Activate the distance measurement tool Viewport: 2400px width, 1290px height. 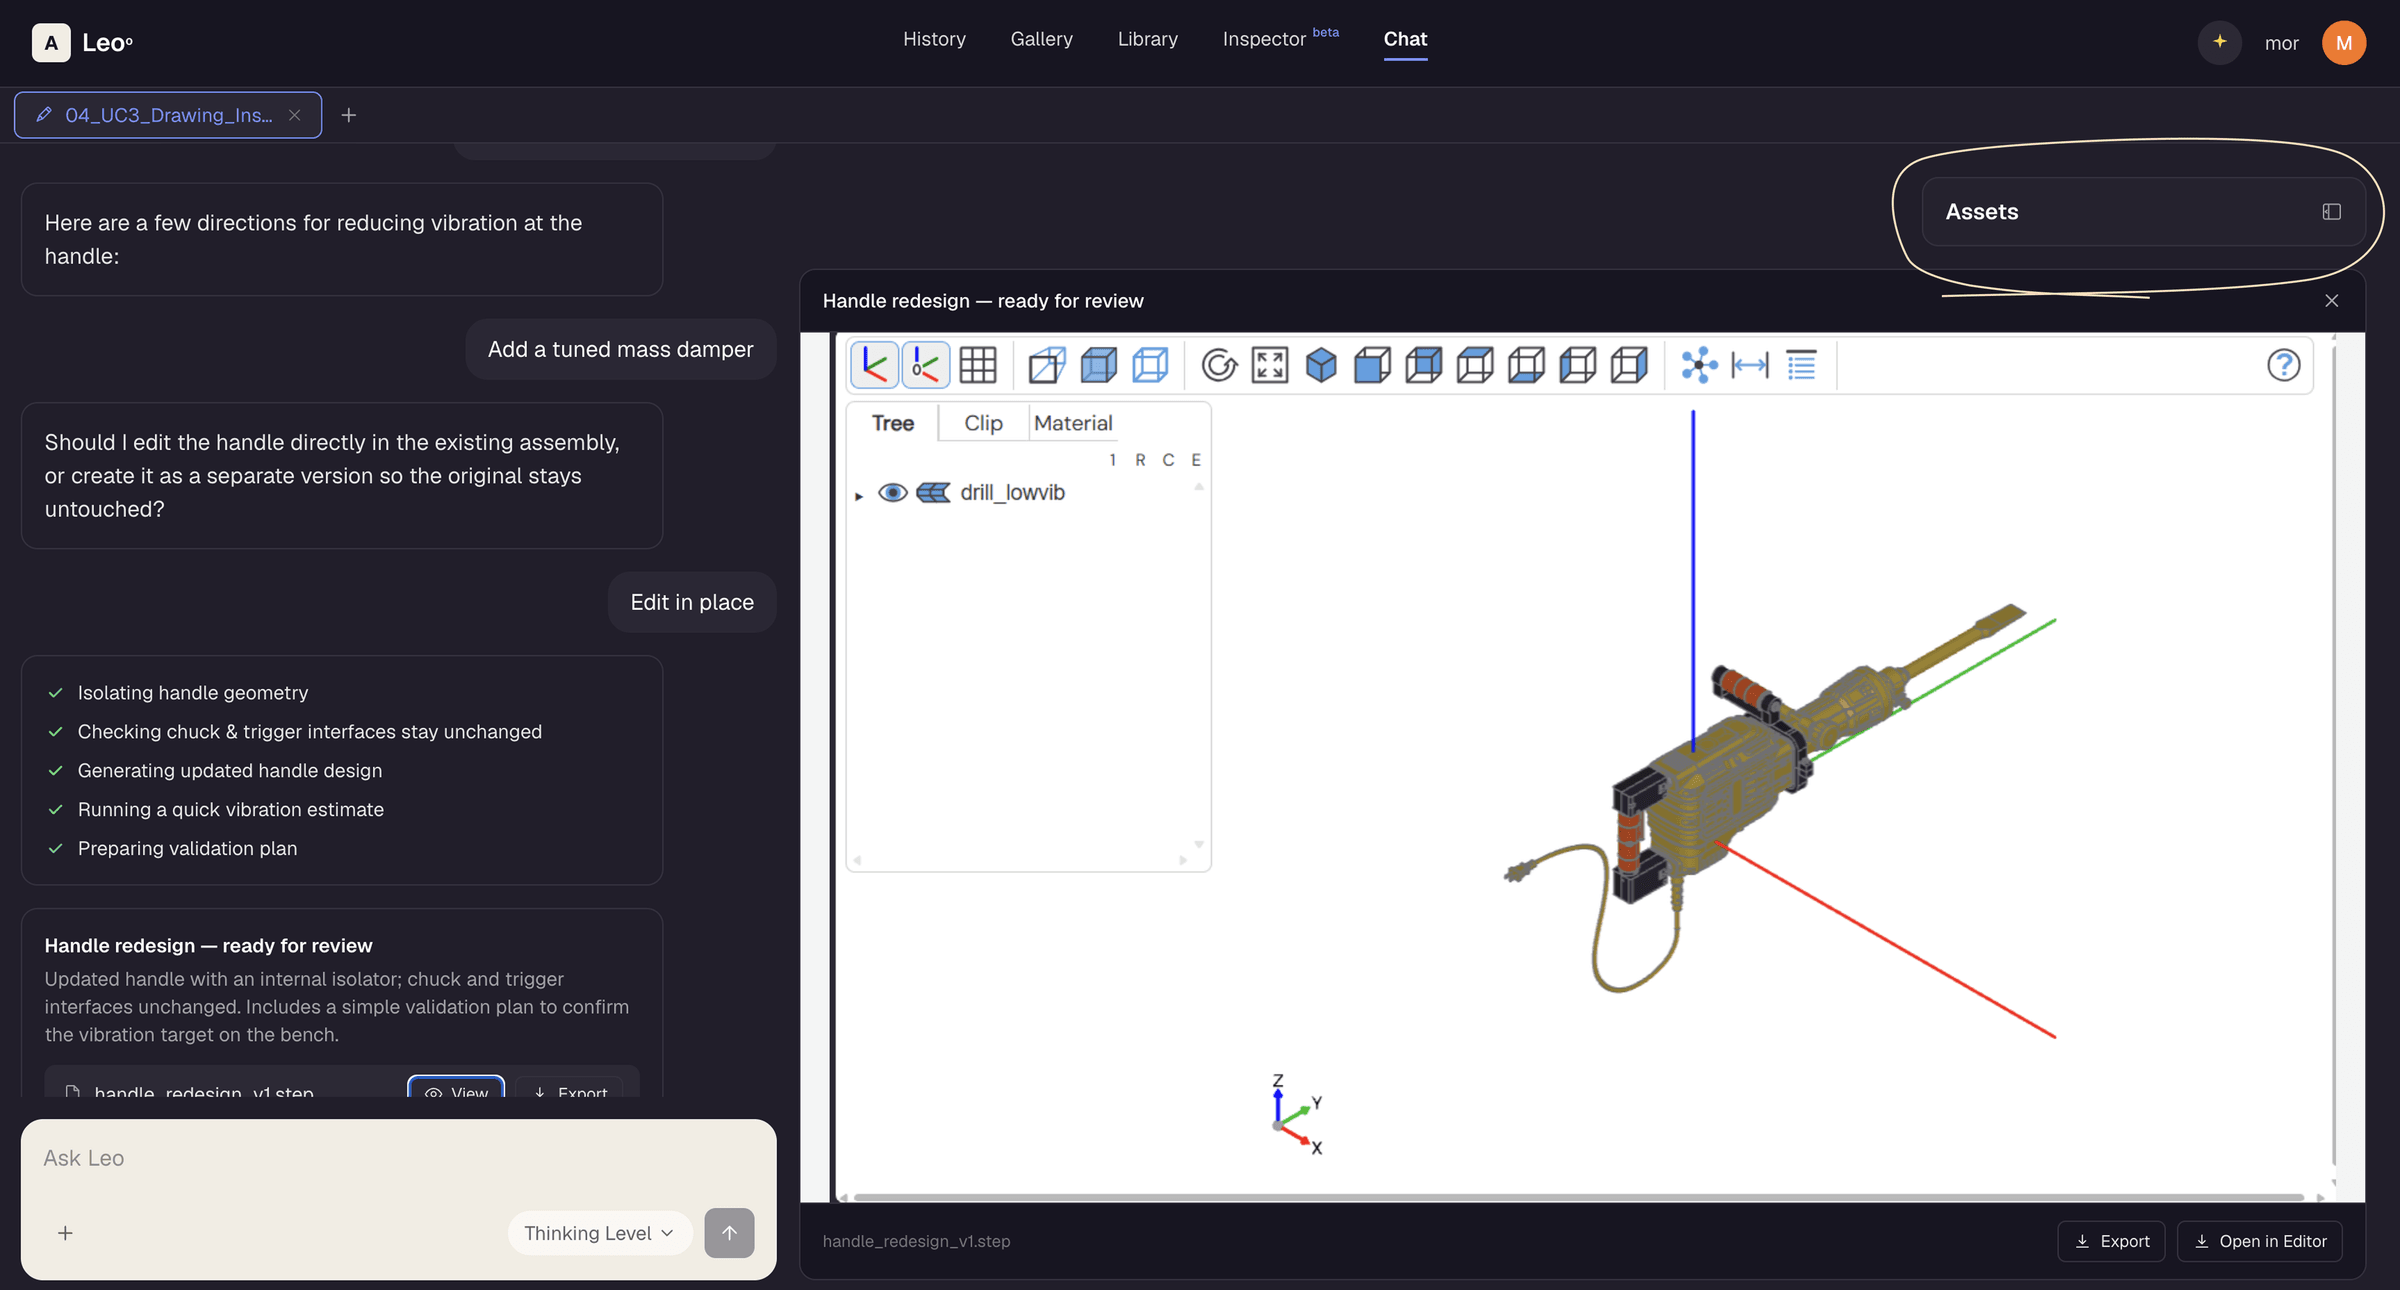[1750, 365]
